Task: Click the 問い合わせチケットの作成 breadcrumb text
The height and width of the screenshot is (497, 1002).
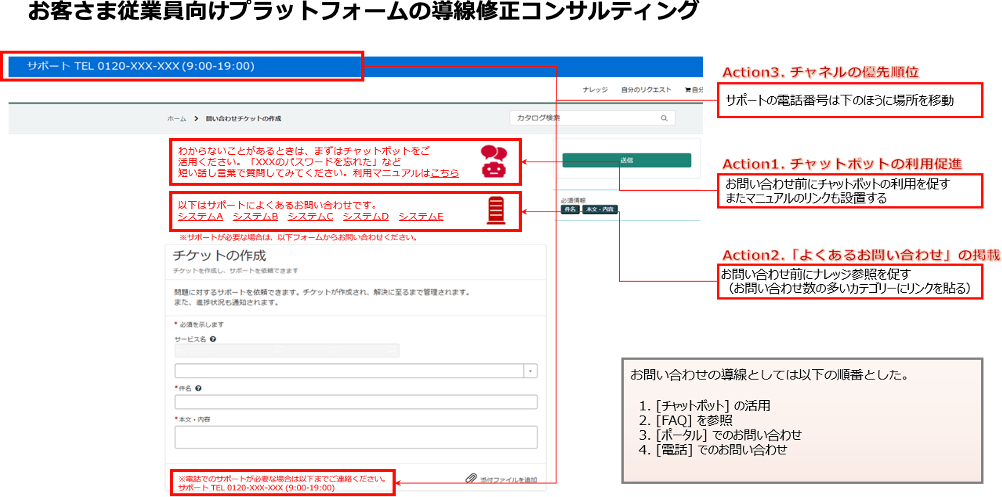Action: pos(243,119)
